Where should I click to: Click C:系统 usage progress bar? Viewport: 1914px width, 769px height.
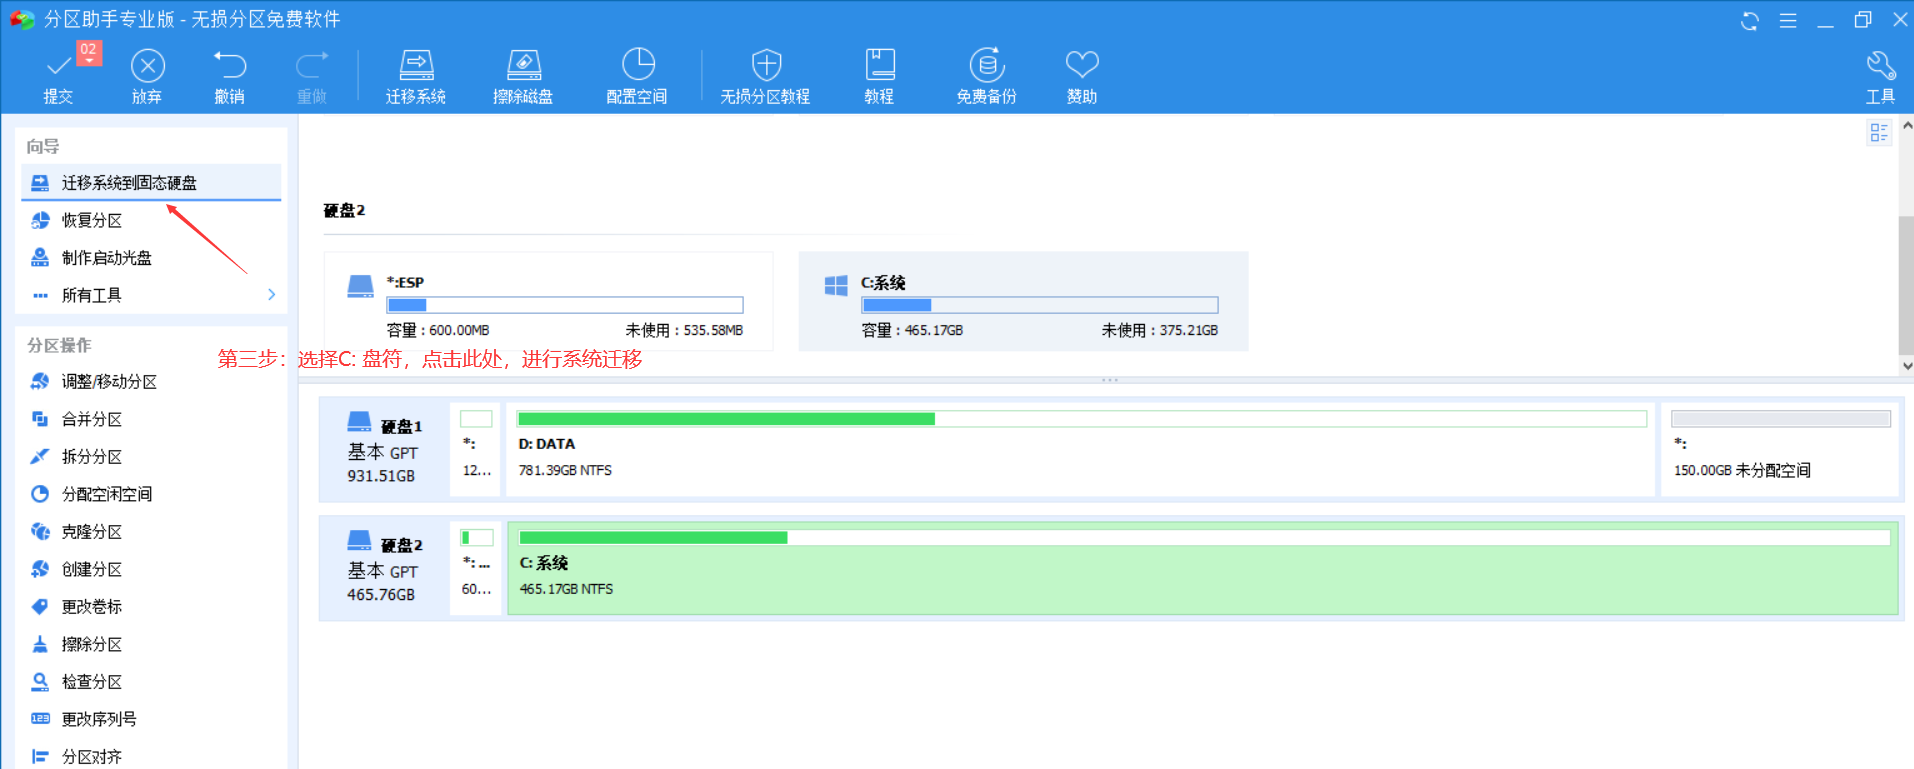point(1040,305)
